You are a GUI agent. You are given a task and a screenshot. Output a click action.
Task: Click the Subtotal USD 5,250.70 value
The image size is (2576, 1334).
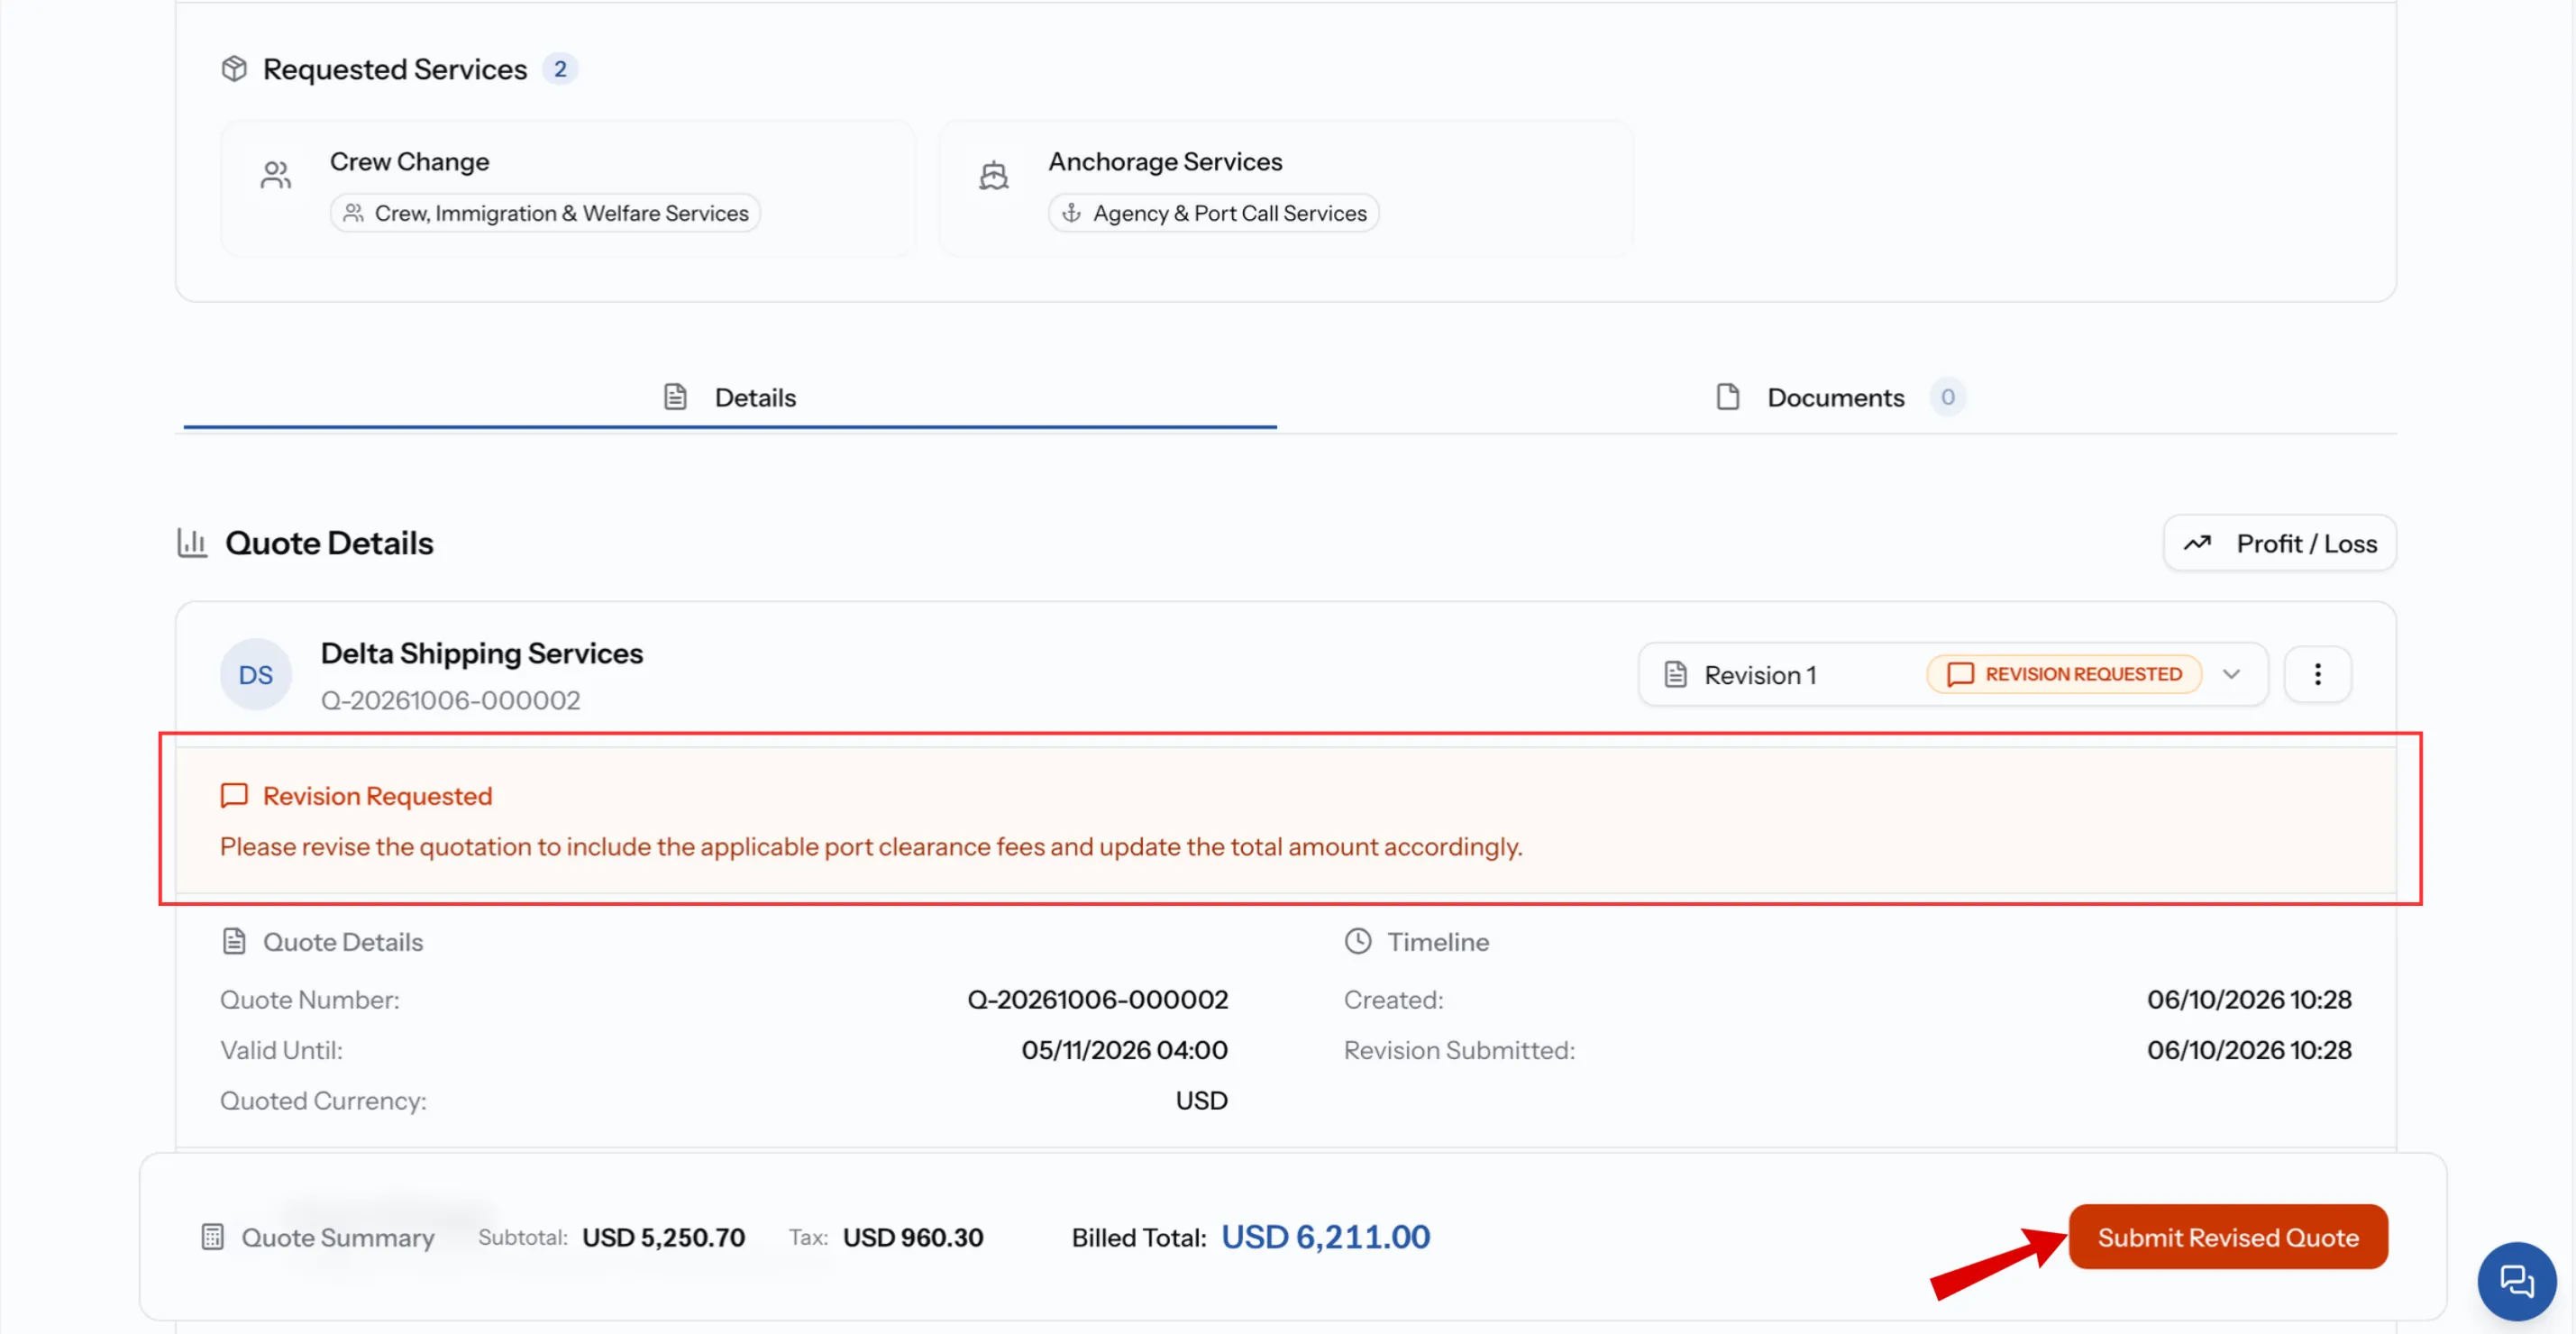[x=664, y=1238]
